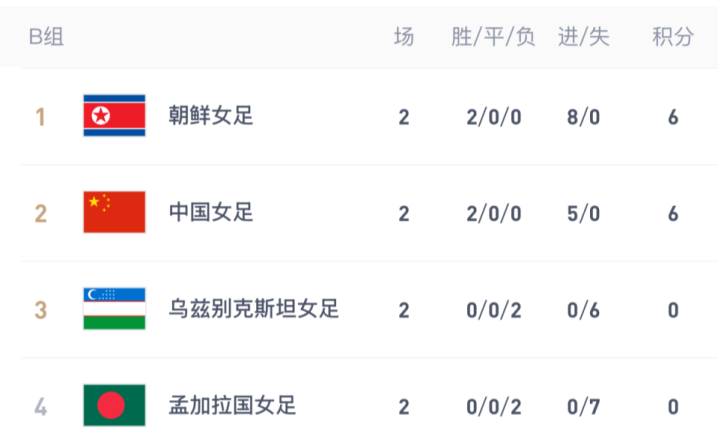Click rank number 3 in the table
Viewport: 718px width, 448px height.
pyautogui.click(x=40, y=310)
